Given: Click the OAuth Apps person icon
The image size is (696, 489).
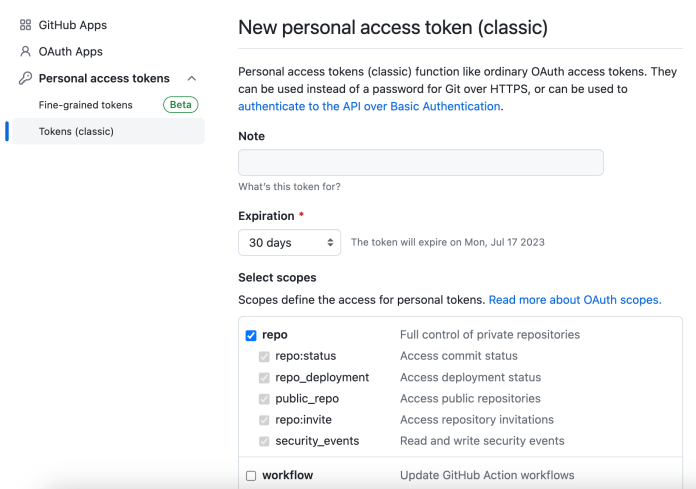Looking at the screenshot, I should tap(26, 51).
